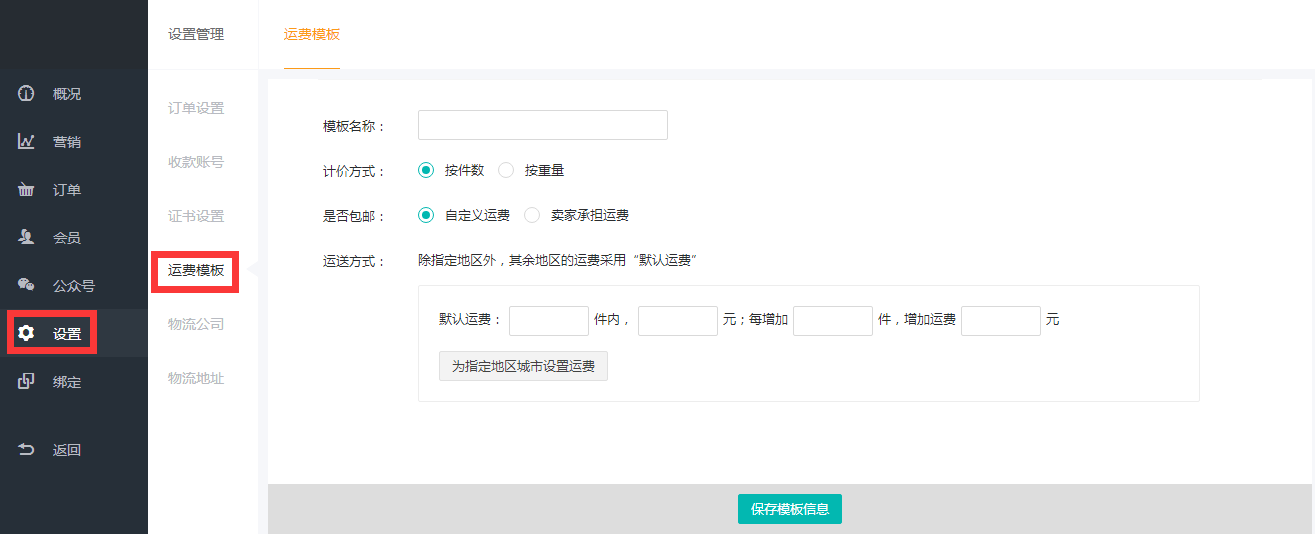1315x534 pixels.
Task: Click the 概况 overview icon in sidebar
Action: point(27,94)
